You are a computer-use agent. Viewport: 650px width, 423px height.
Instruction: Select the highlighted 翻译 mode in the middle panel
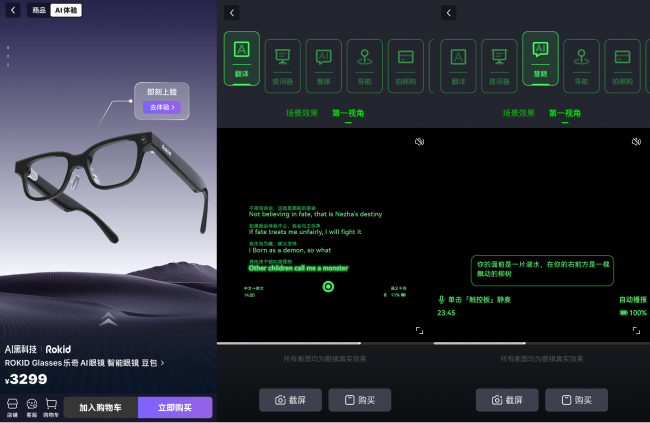[x=242, y=58]
